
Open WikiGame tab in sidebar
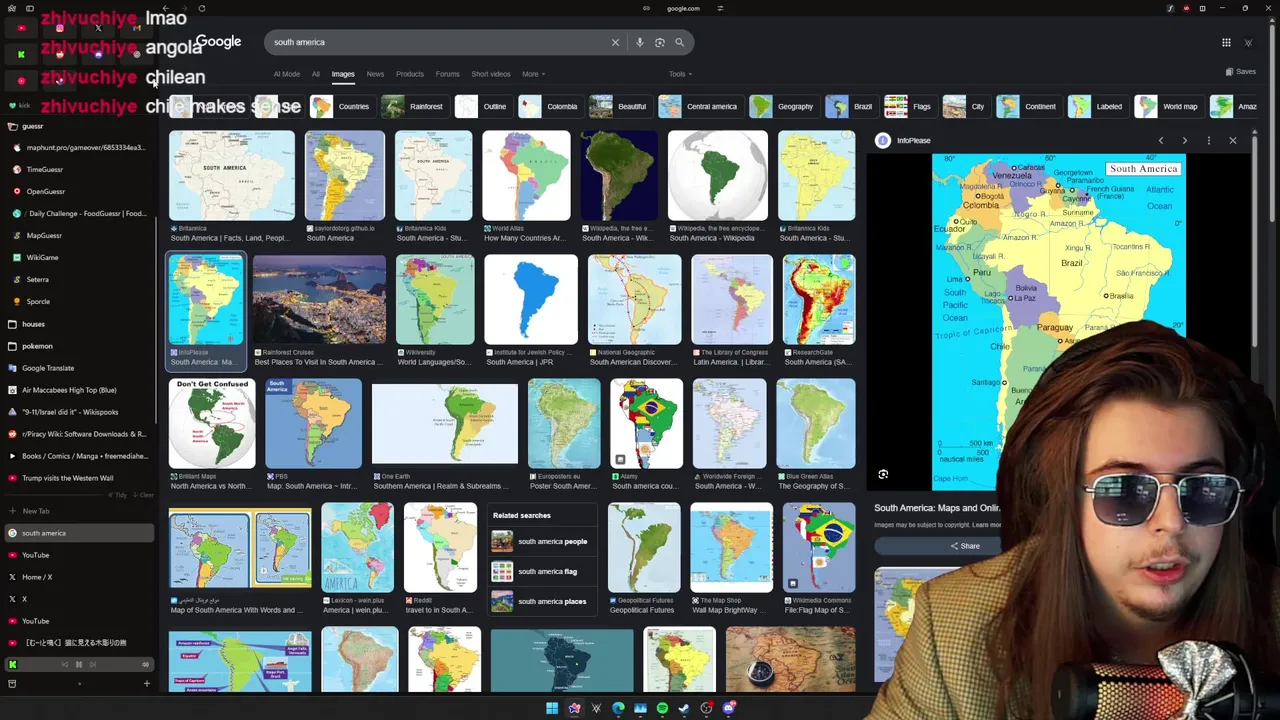click(79, 258)
